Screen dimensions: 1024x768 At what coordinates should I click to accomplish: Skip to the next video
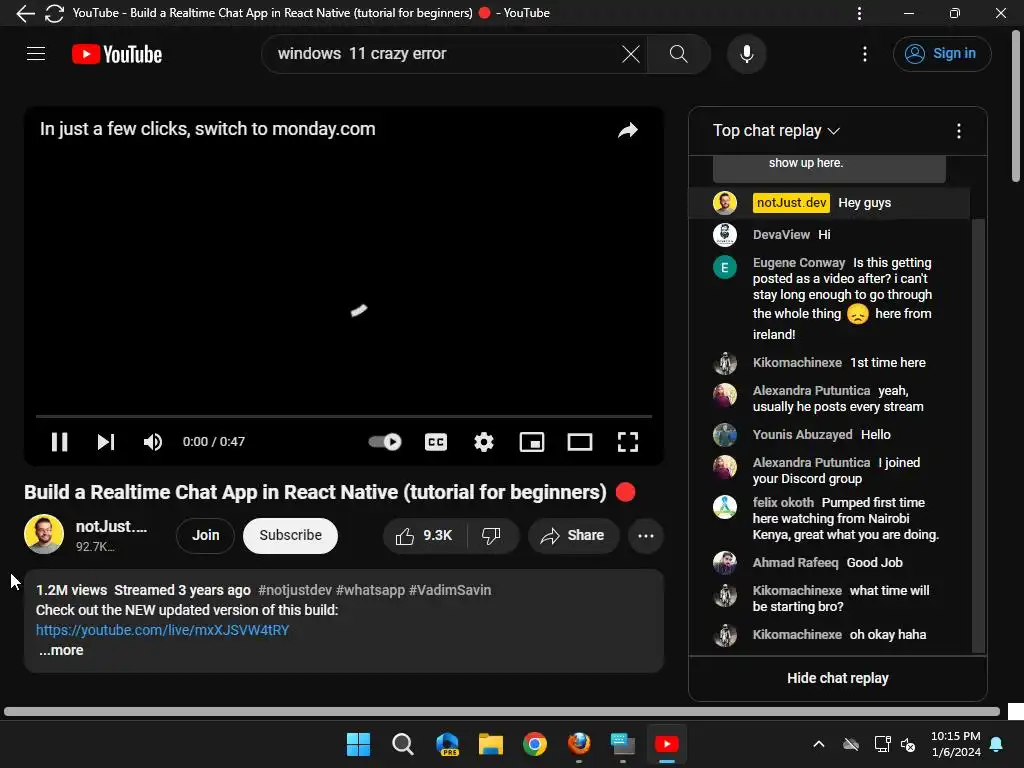point(106,442)
